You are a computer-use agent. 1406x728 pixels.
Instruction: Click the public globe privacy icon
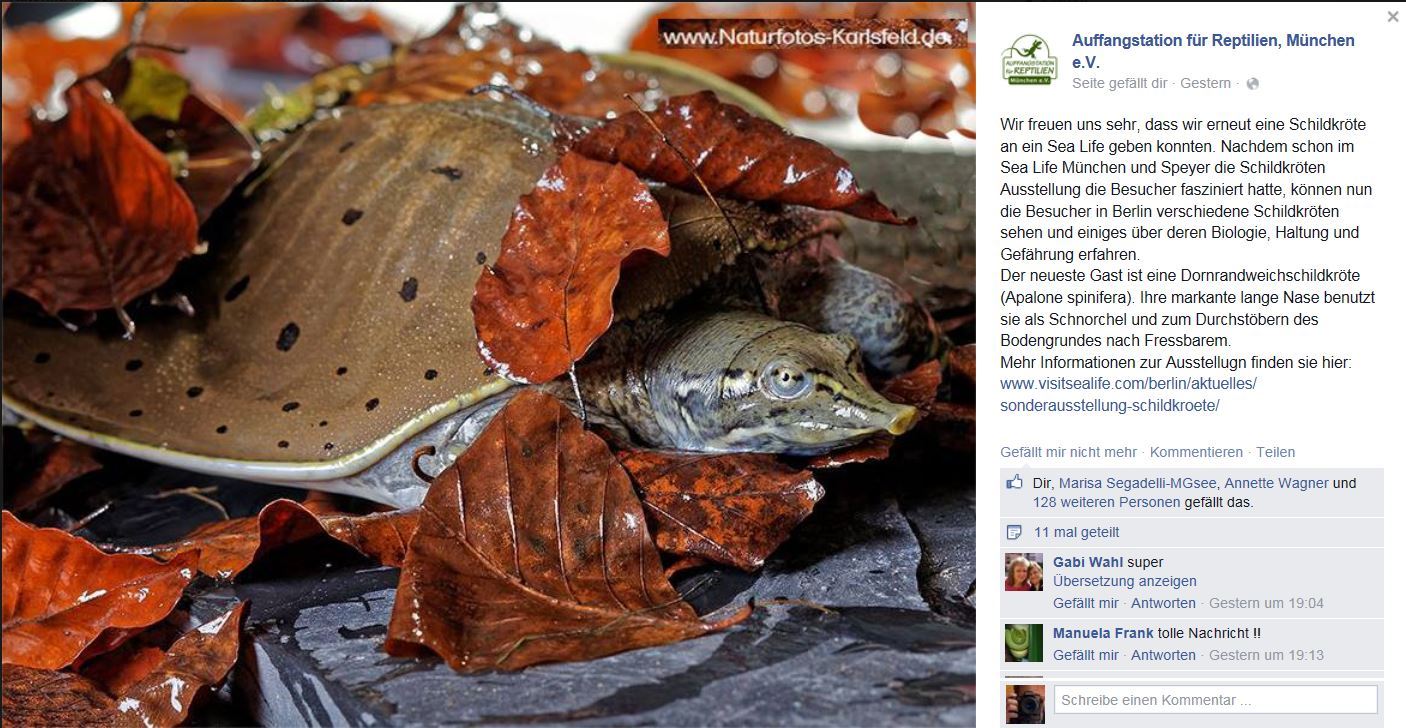[1253, 84]
